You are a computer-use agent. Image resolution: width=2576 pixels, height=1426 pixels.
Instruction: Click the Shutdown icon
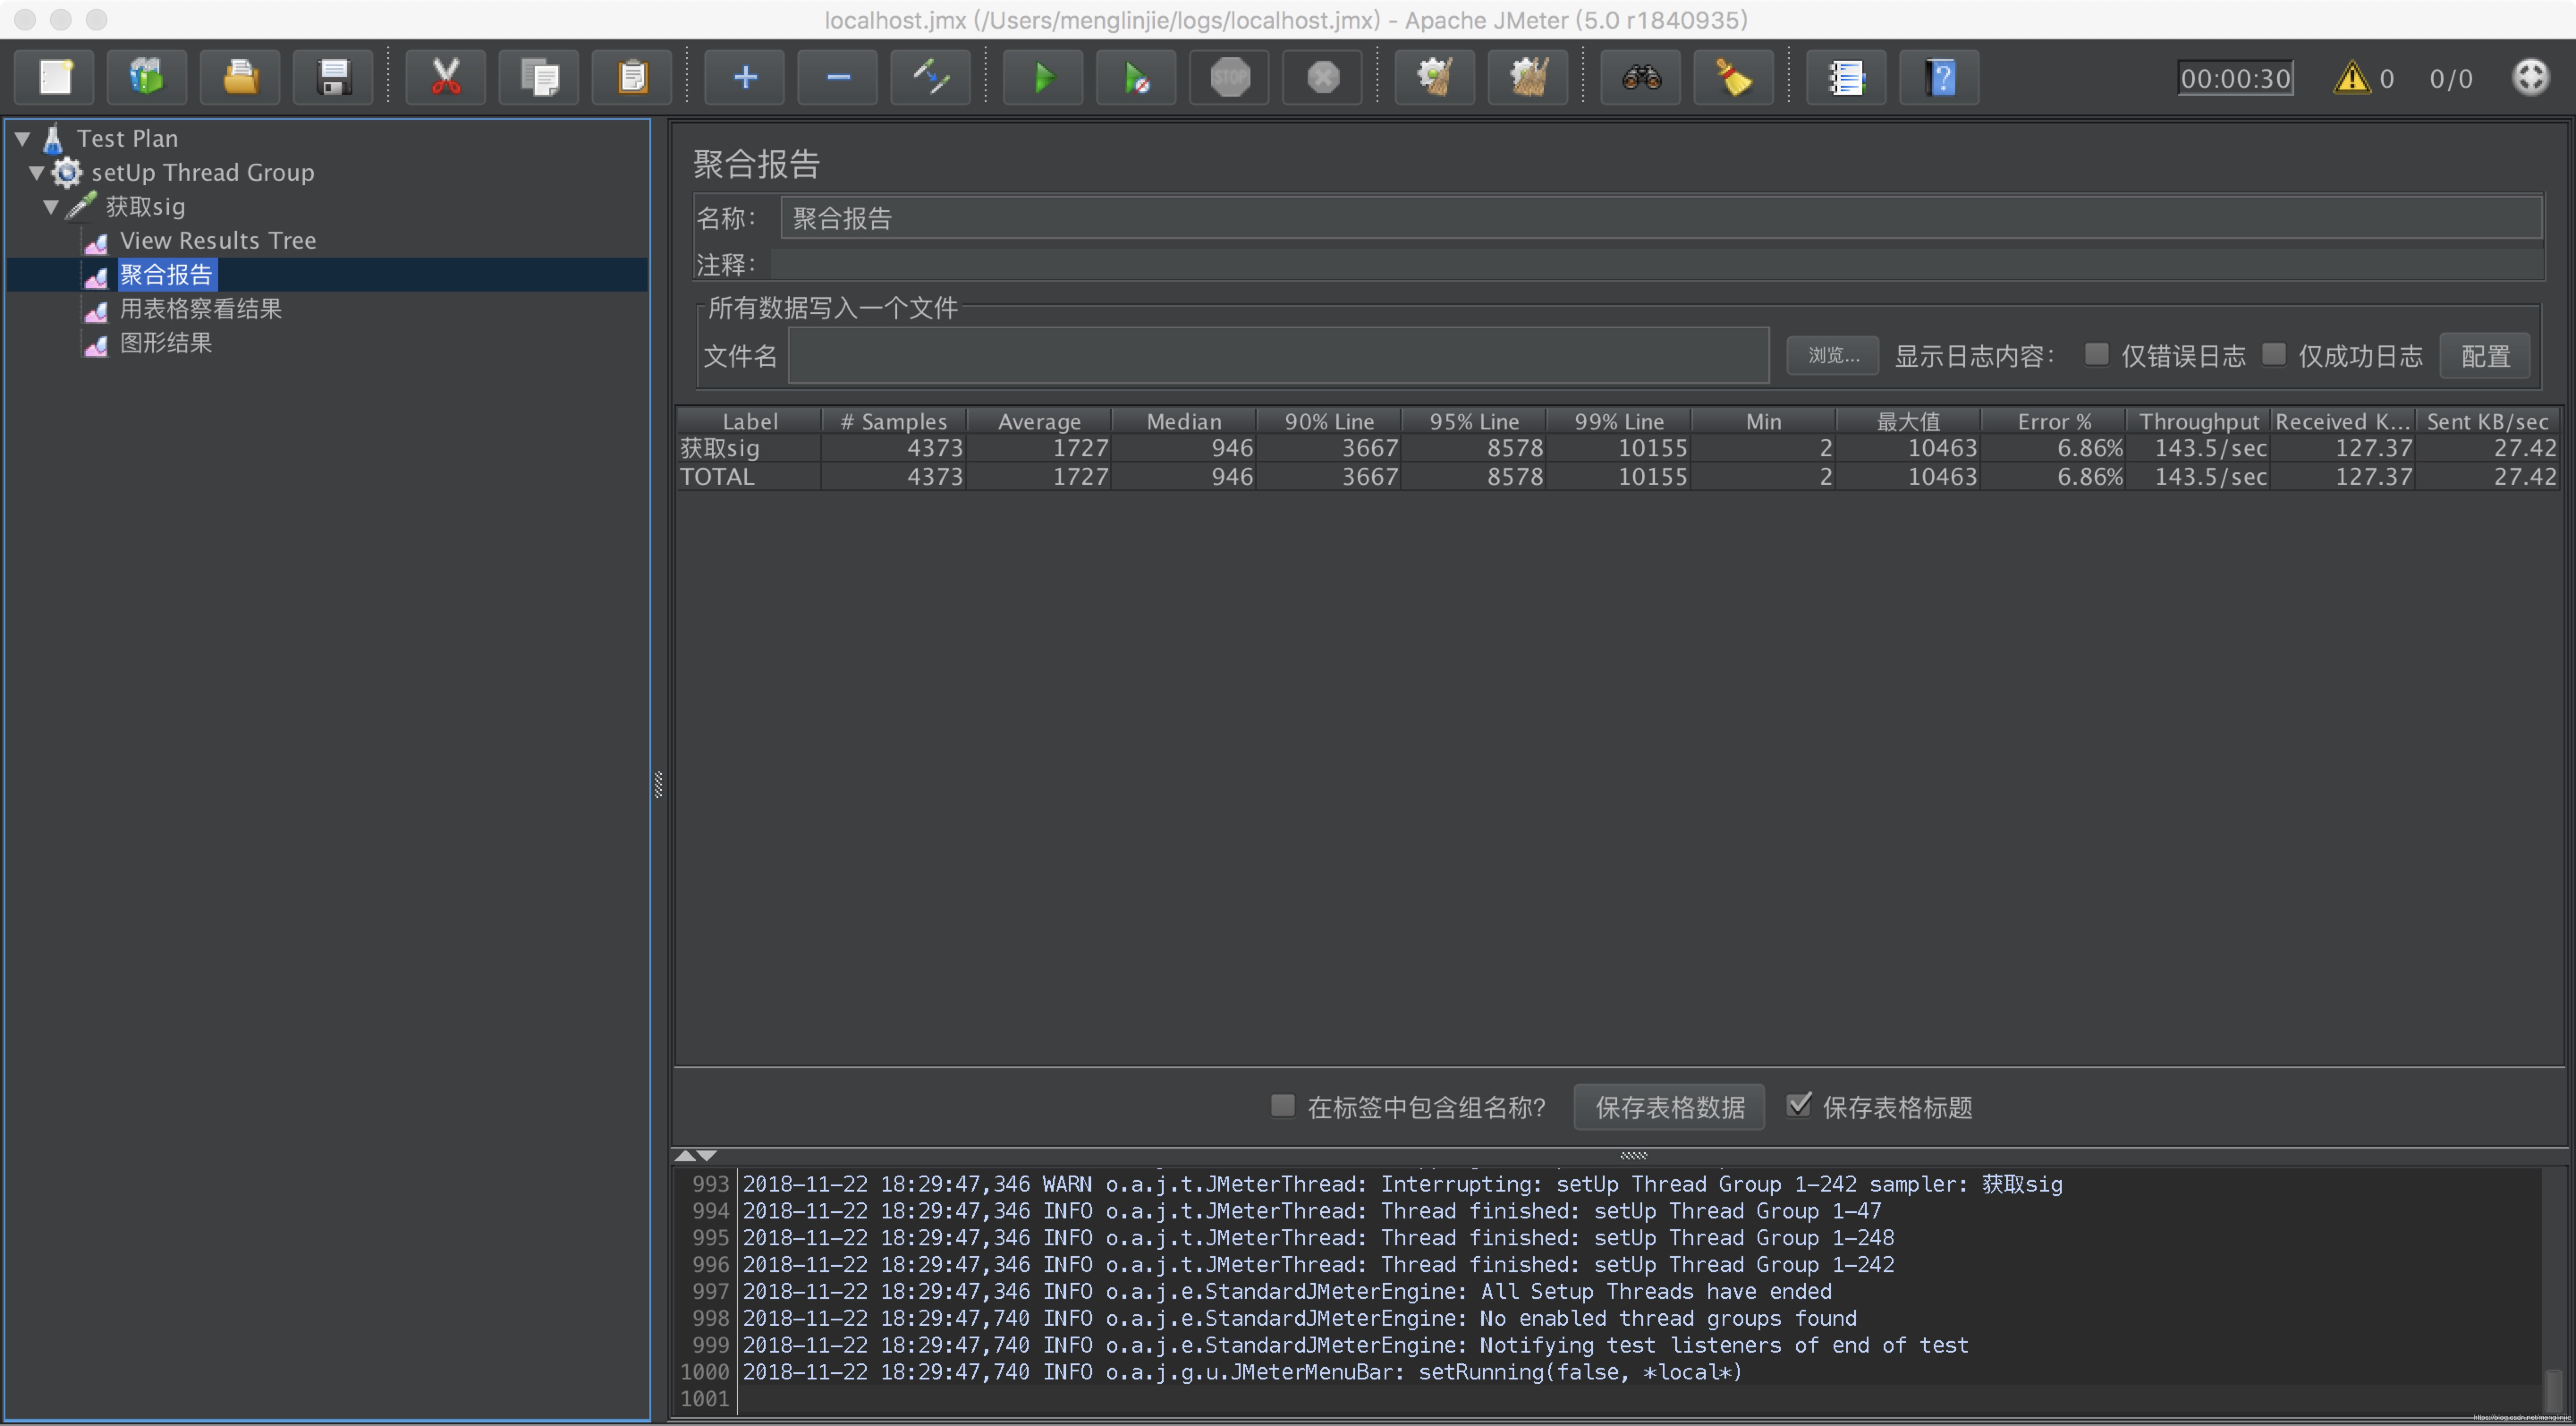tap(1322, 77)
